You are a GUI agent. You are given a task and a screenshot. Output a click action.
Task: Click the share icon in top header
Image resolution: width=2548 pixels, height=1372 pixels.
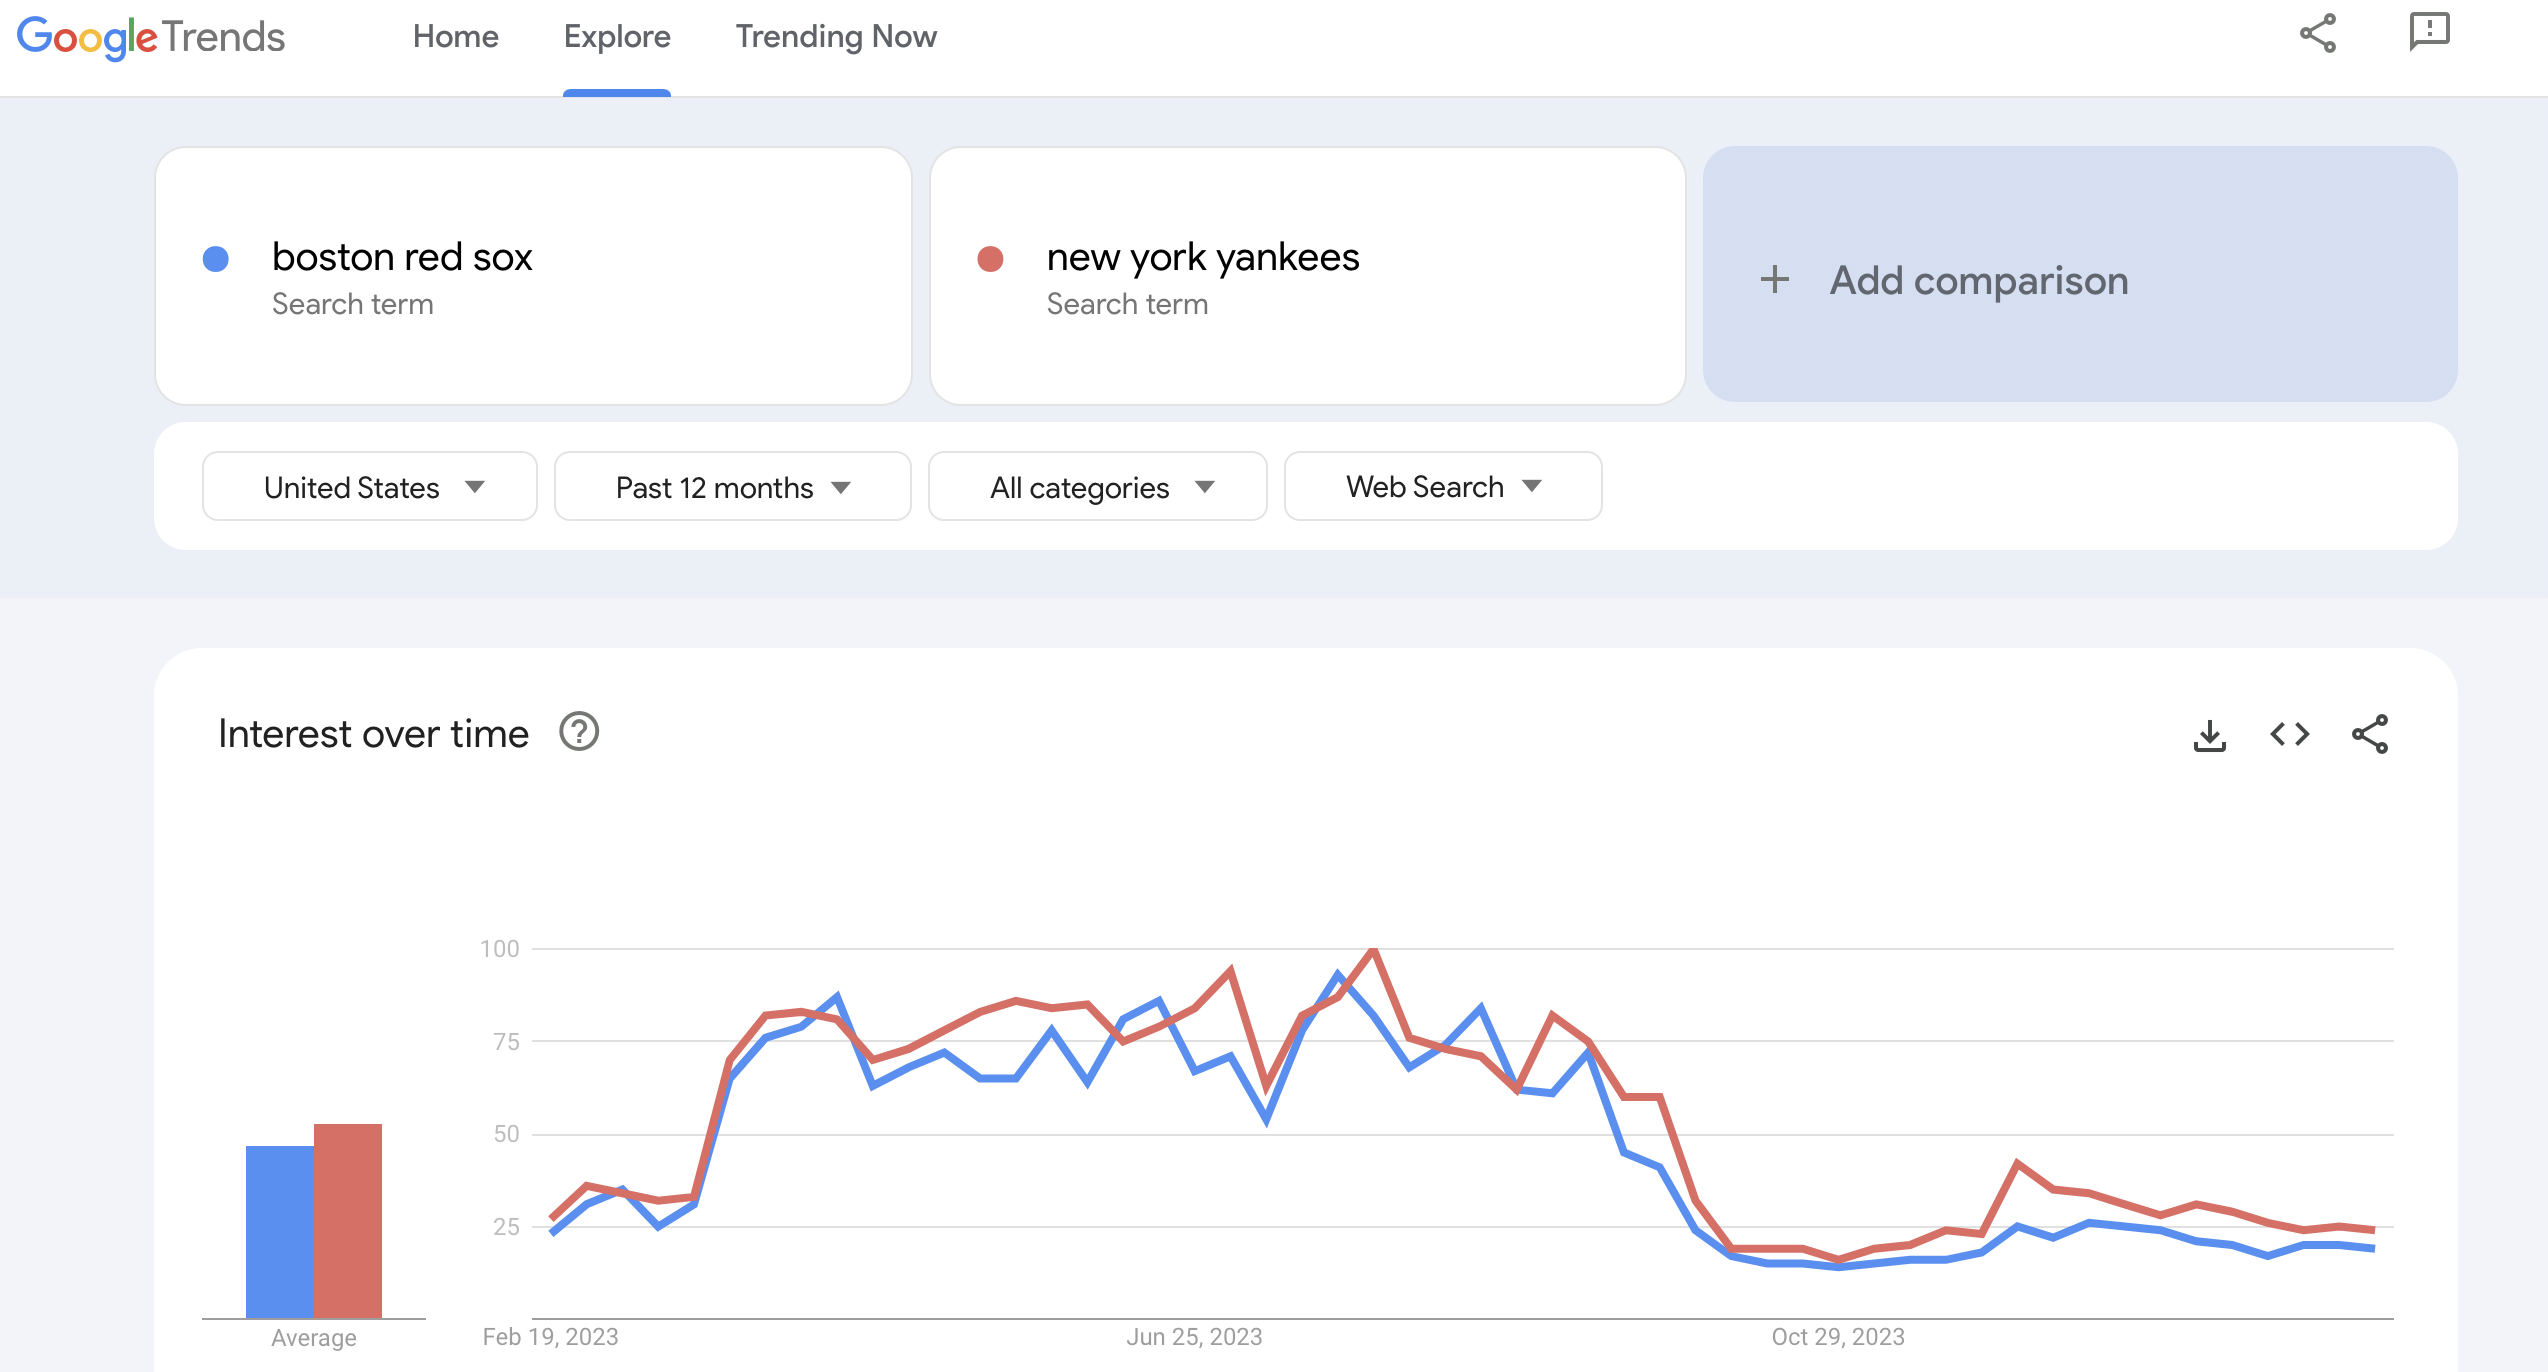tap(2317, 34)
